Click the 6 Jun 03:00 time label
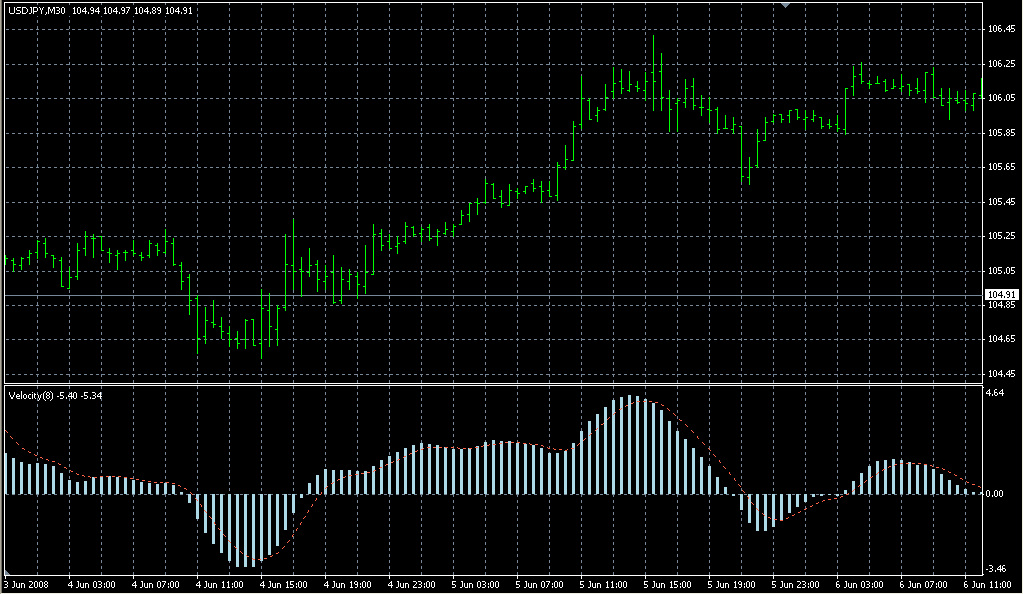Viewport: 1024px width, 594px height. point(861,584)
